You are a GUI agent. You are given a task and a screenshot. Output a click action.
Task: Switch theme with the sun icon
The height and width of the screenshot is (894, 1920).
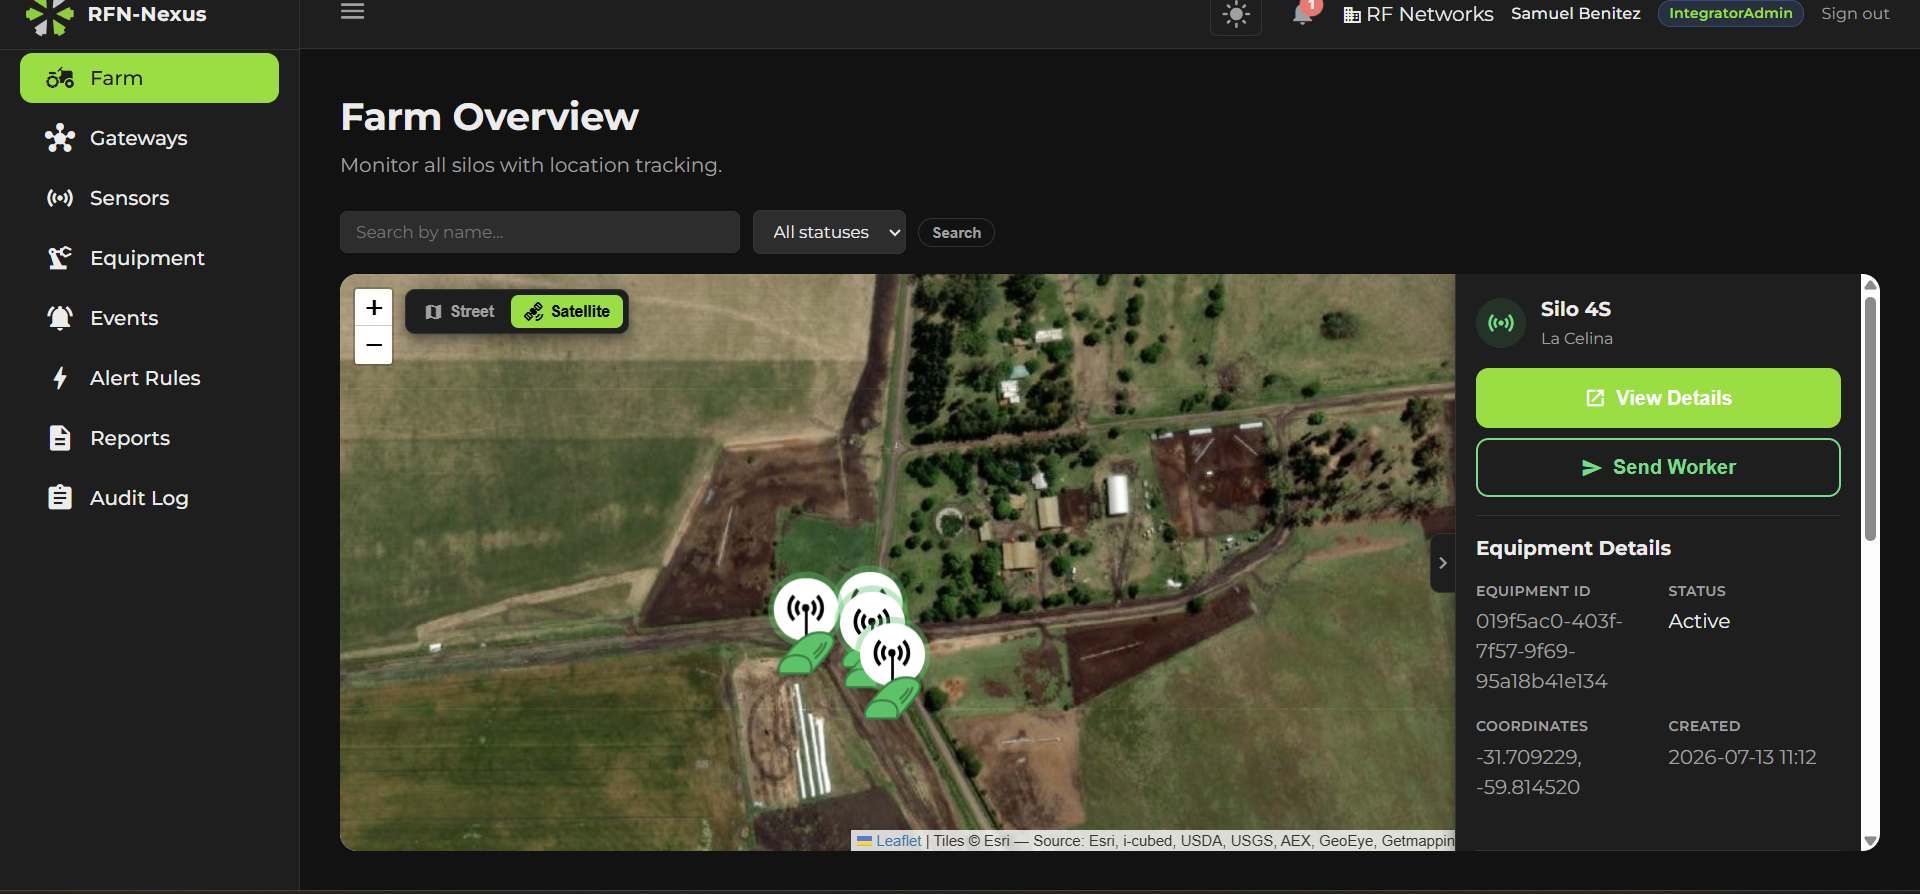(1236, 14)
